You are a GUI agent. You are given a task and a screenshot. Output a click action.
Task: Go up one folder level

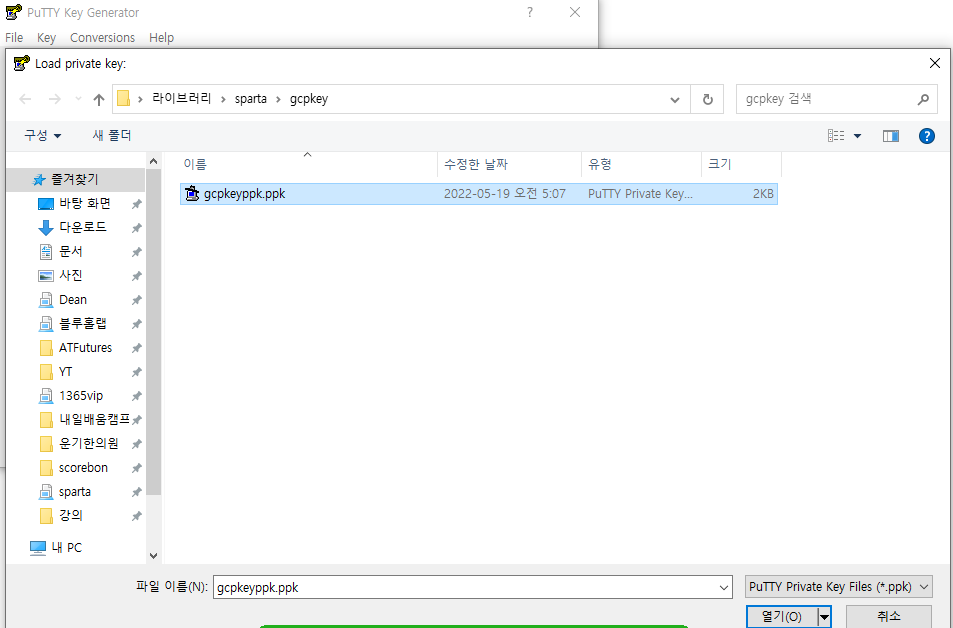98,99
